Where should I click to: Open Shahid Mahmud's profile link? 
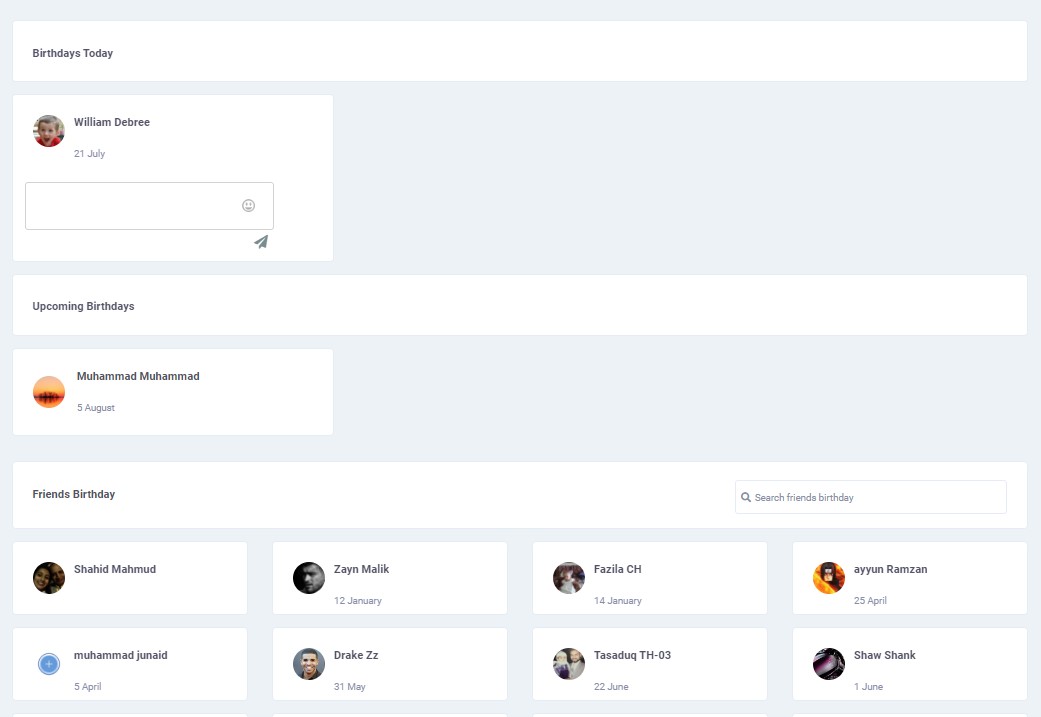(x=115, y=569)
